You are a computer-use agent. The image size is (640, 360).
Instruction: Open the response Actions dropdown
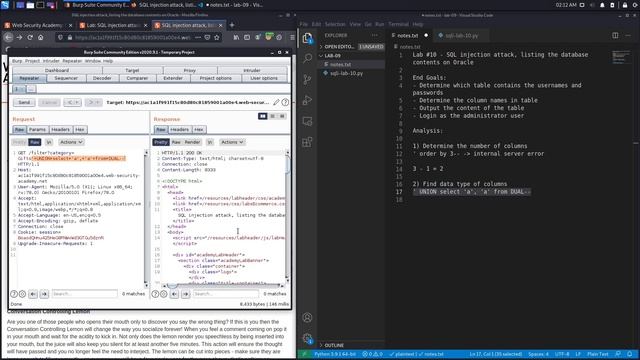(232, 142)
